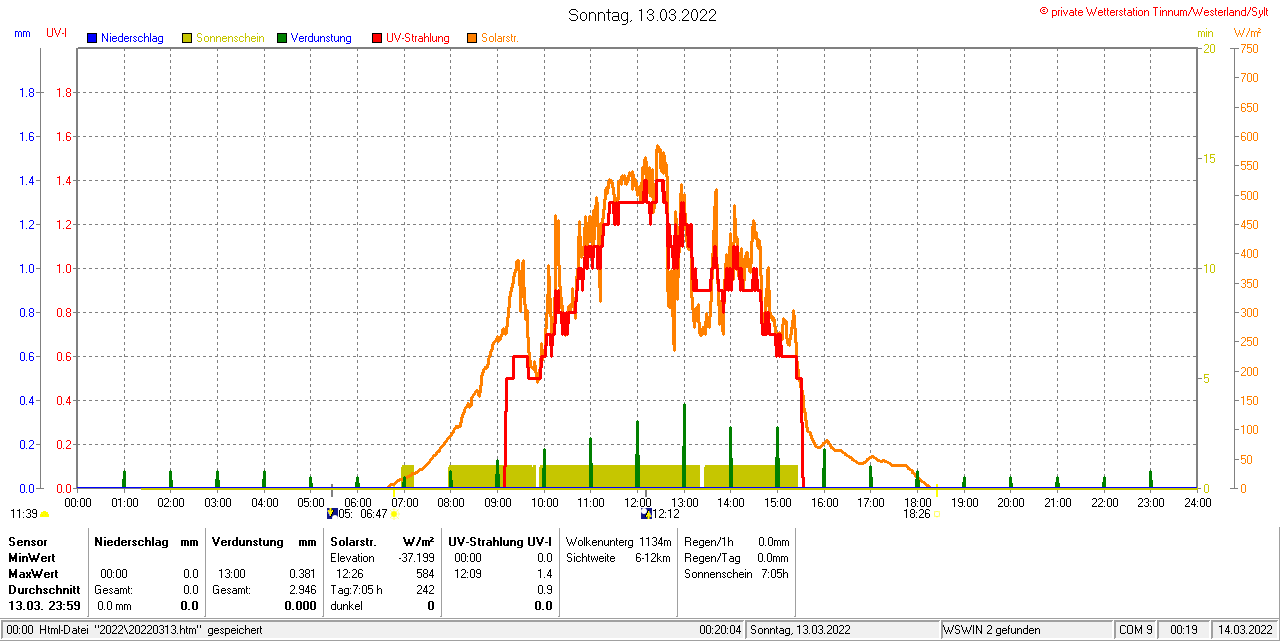Image resolution: width=1280 pixels, height=641 pixels.
Task: Click the 16:00 label on the time axis
Action: pos(824,502)
